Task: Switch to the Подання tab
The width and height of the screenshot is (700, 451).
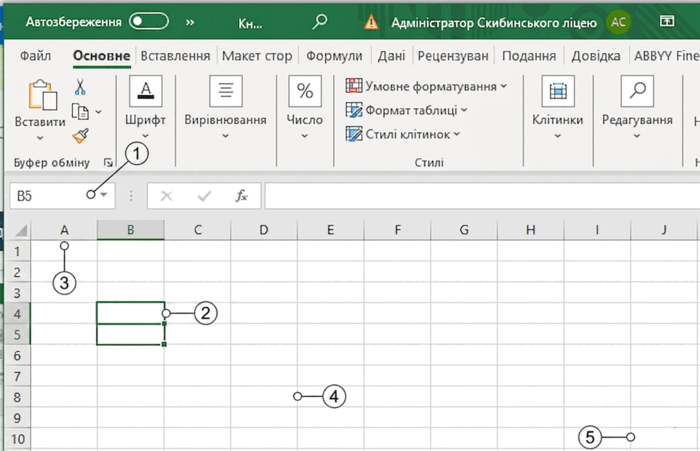Action: [x=529, y=56]
